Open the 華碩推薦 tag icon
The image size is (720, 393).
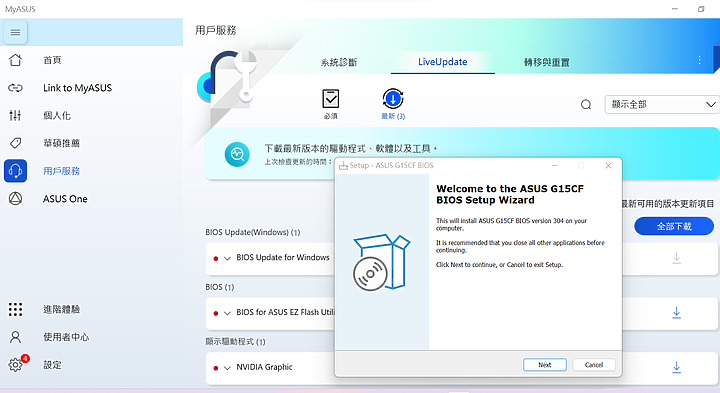[15, 143]
